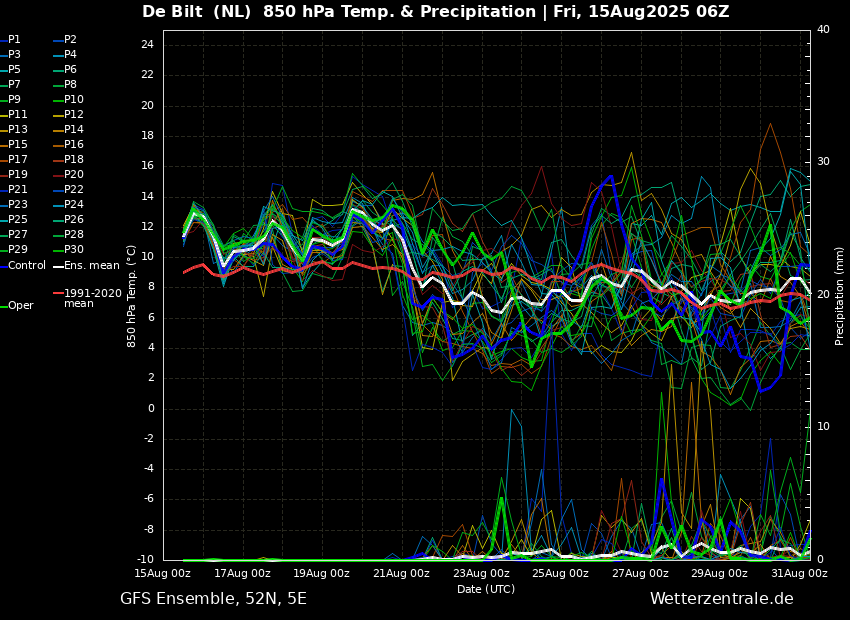Click the P30 legend label
Viewport: 850px width, 620px height.
(74, 249)
